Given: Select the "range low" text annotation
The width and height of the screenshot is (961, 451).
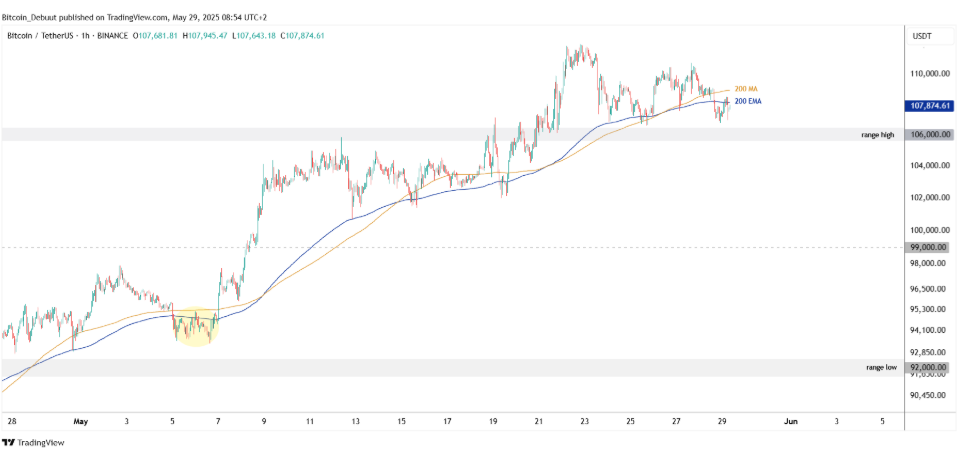Looking at the screenshot, I should pyautogui.click(x=882, y=368).
